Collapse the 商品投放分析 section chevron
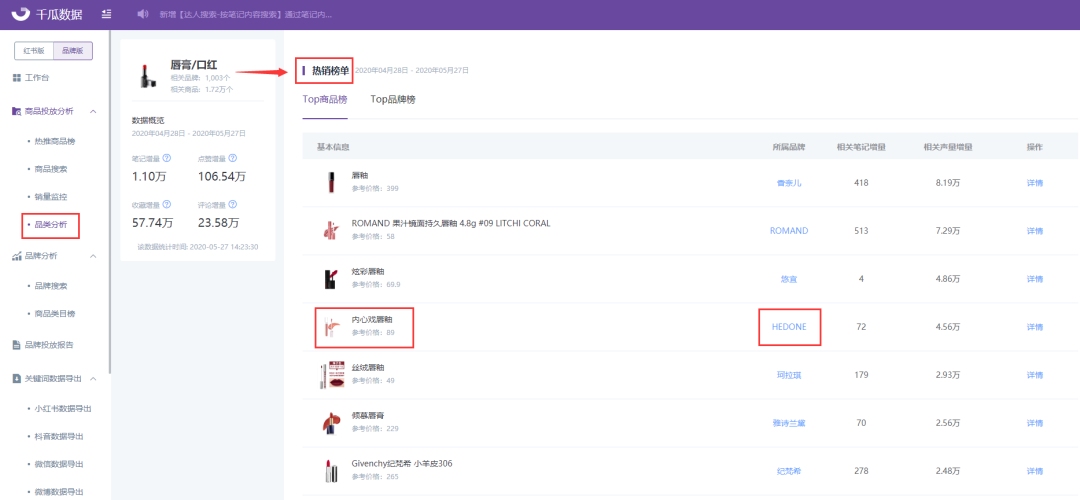The width and height of the screenshot is (1080, 500). 94,111
